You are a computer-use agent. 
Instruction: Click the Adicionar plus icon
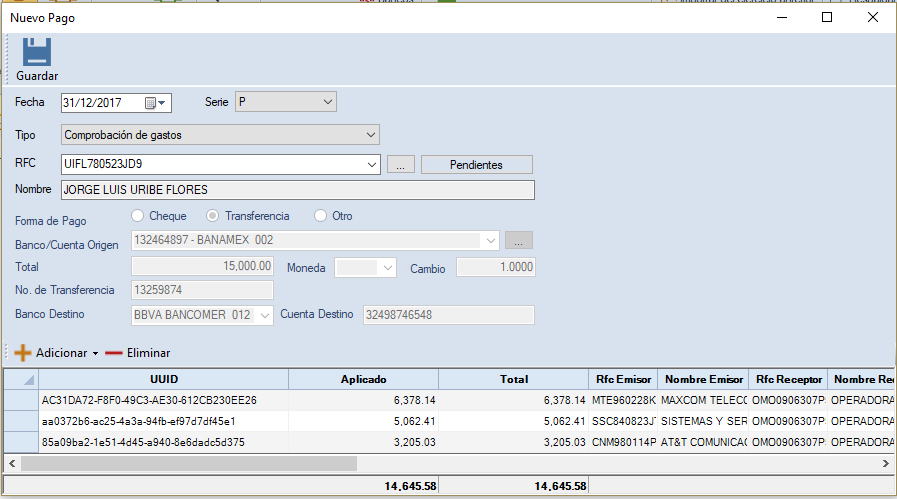click(x=22, y=353)
